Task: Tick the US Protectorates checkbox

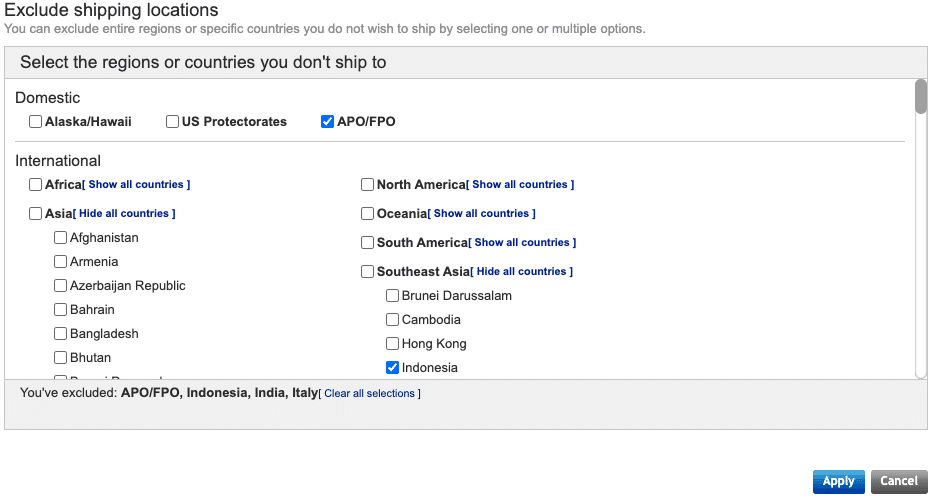Action: coord(173,122)
